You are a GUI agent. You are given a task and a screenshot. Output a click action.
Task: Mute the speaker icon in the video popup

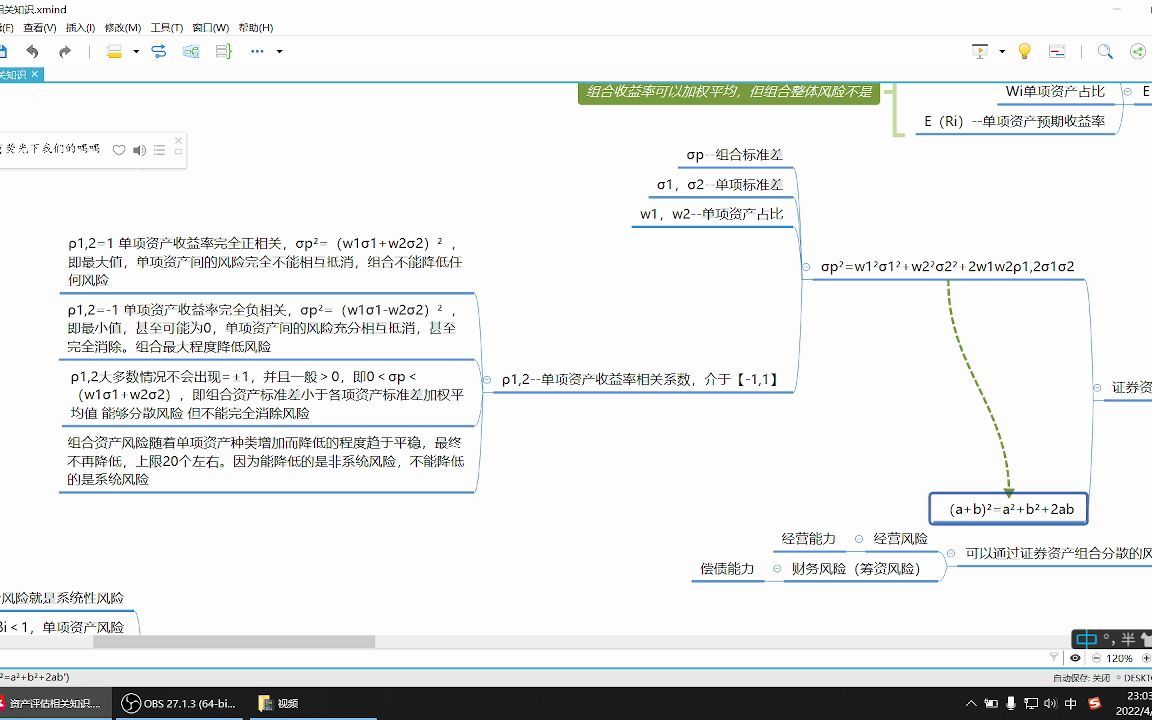140,150
